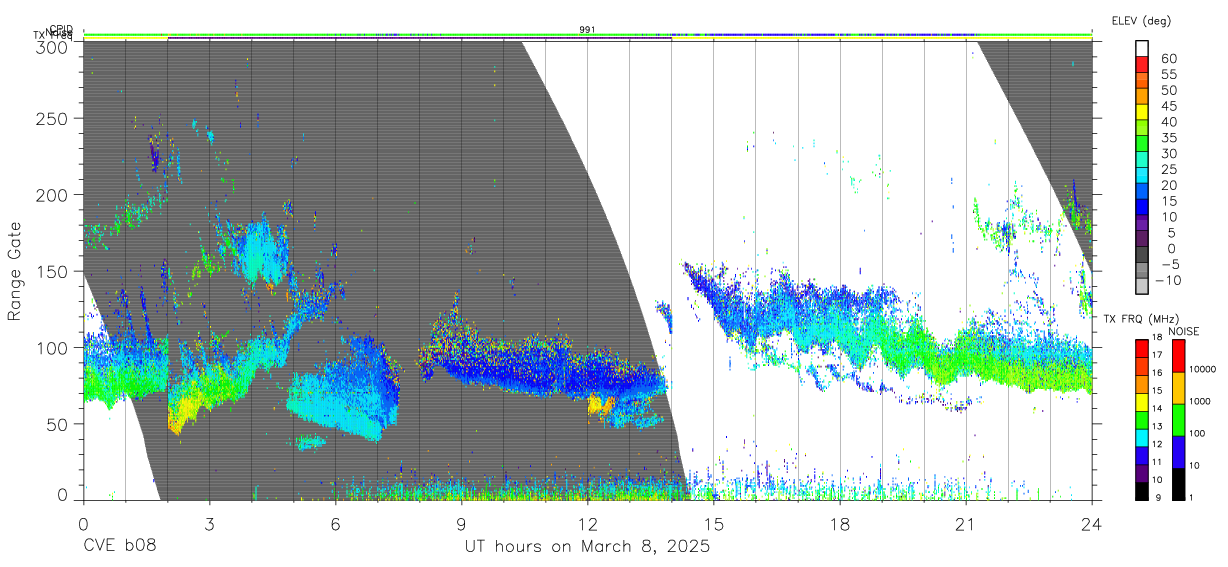
Task: Click the '300' tick on the Range Gate axis
Action: (51, 47)
